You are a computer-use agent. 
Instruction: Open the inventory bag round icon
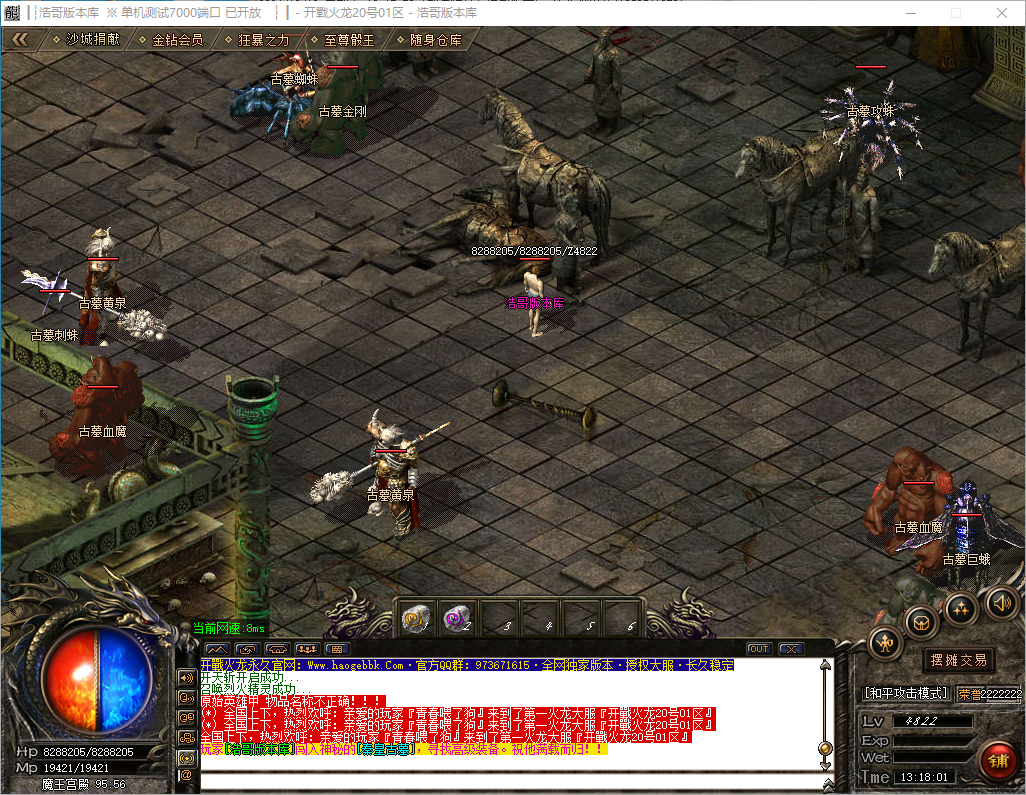(921, 622)
